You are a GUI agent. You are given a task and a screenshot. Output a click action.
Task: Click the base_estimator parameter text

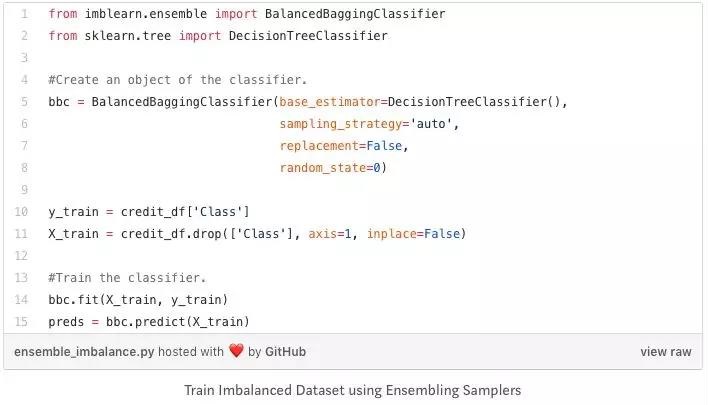(330, 102)
